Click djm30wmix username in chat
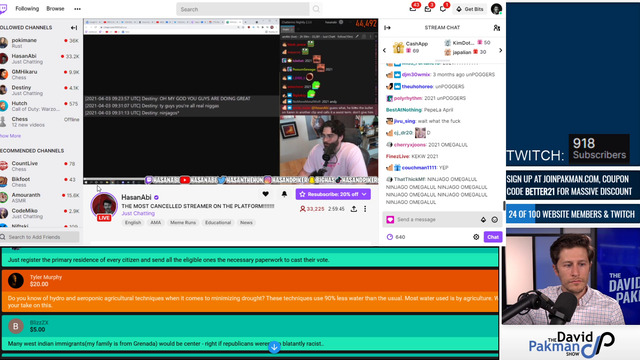 point(416,75)
